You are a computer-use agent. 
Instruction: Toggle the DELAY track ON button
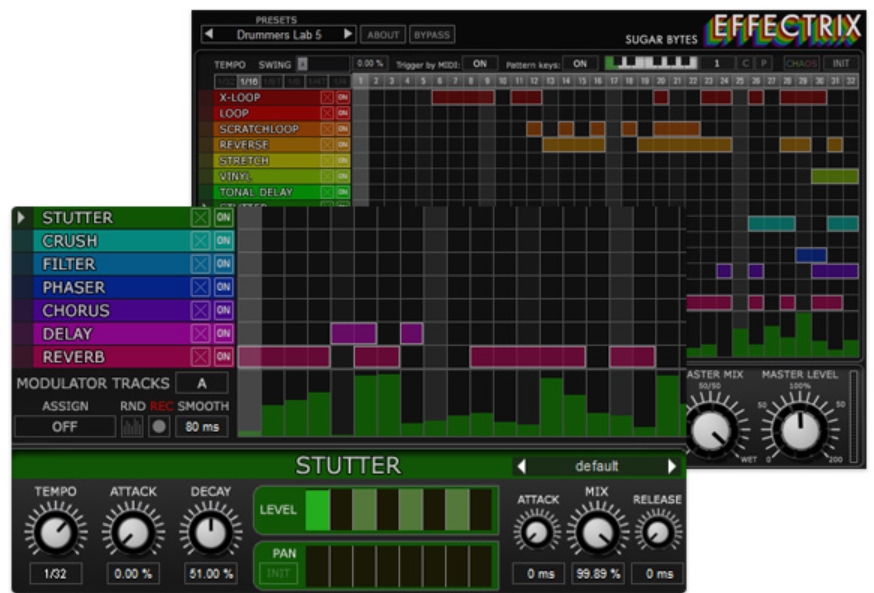tap(224, 333)
